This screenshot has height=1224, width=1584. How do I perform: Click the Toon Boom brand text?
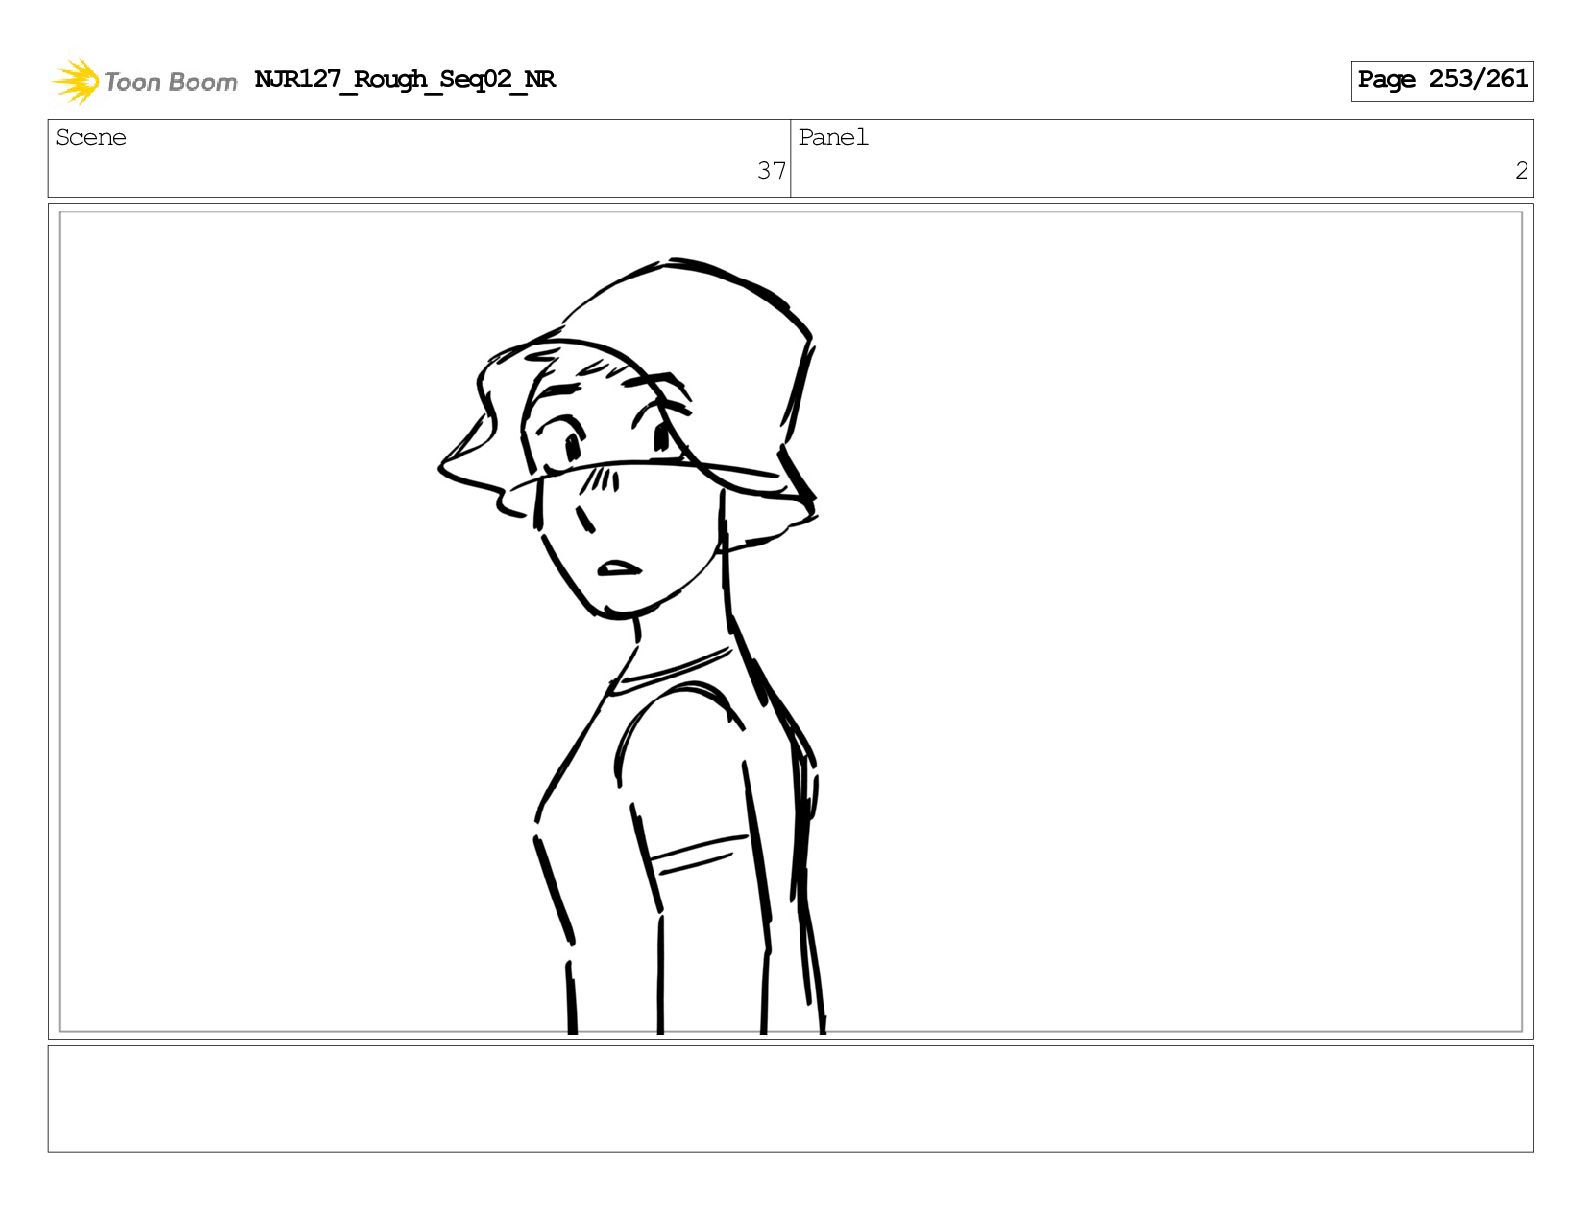171,82
